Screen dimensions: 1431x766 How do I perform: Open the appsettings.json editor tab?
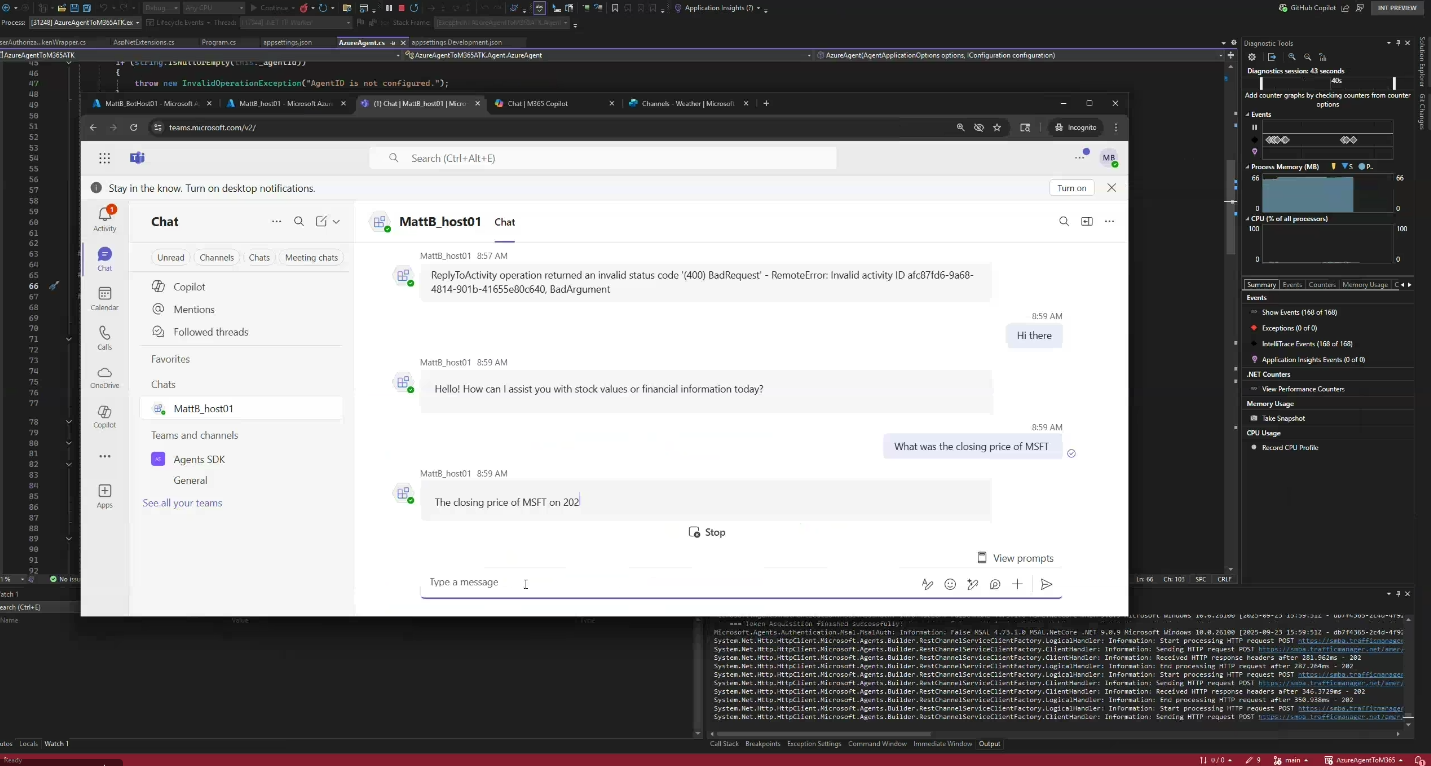[x=287, y=43]
